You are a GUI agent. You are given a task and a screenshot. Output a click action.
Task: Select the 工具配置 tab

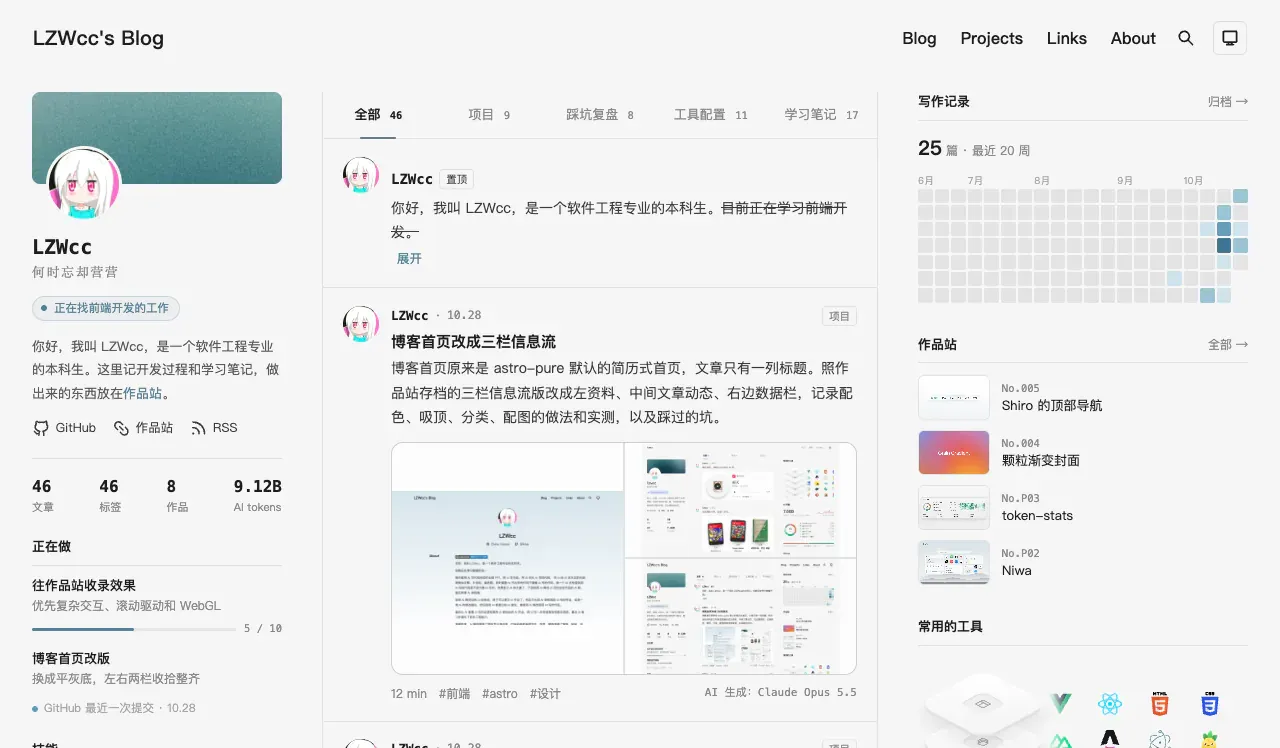[x=711, y=115]
